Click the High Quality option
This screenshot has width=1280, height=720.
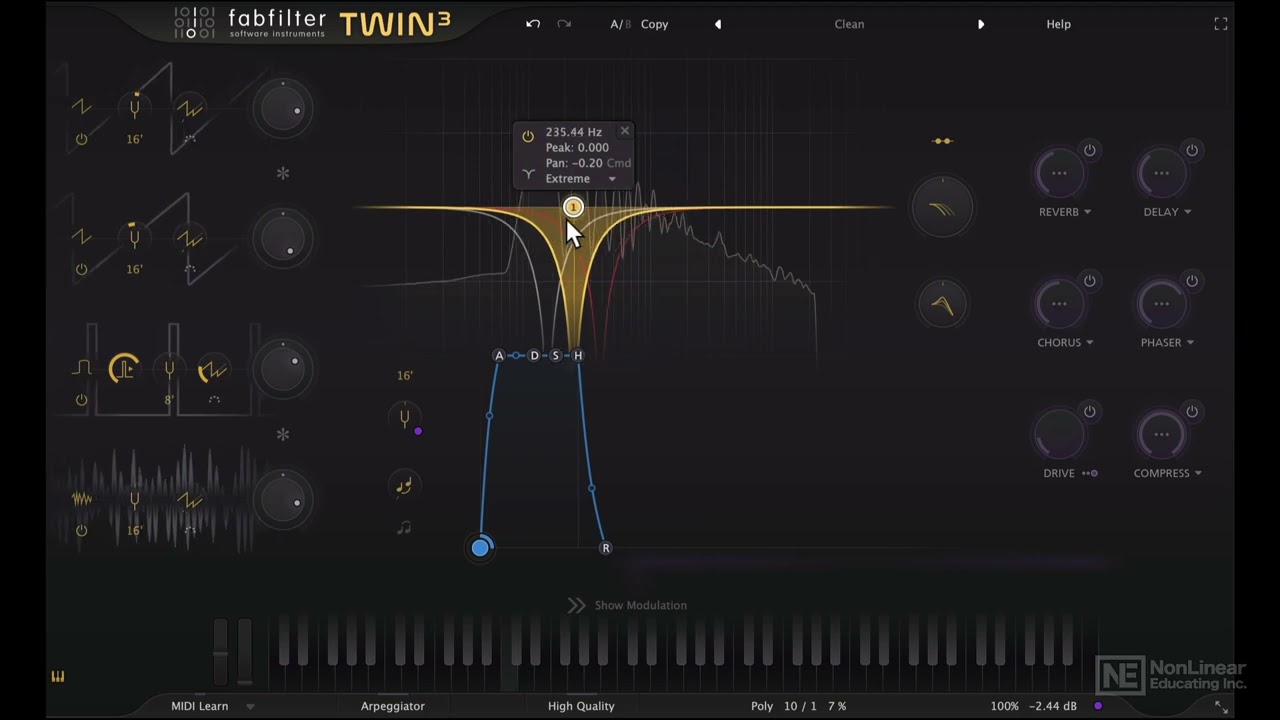click(x=581, y=706)
